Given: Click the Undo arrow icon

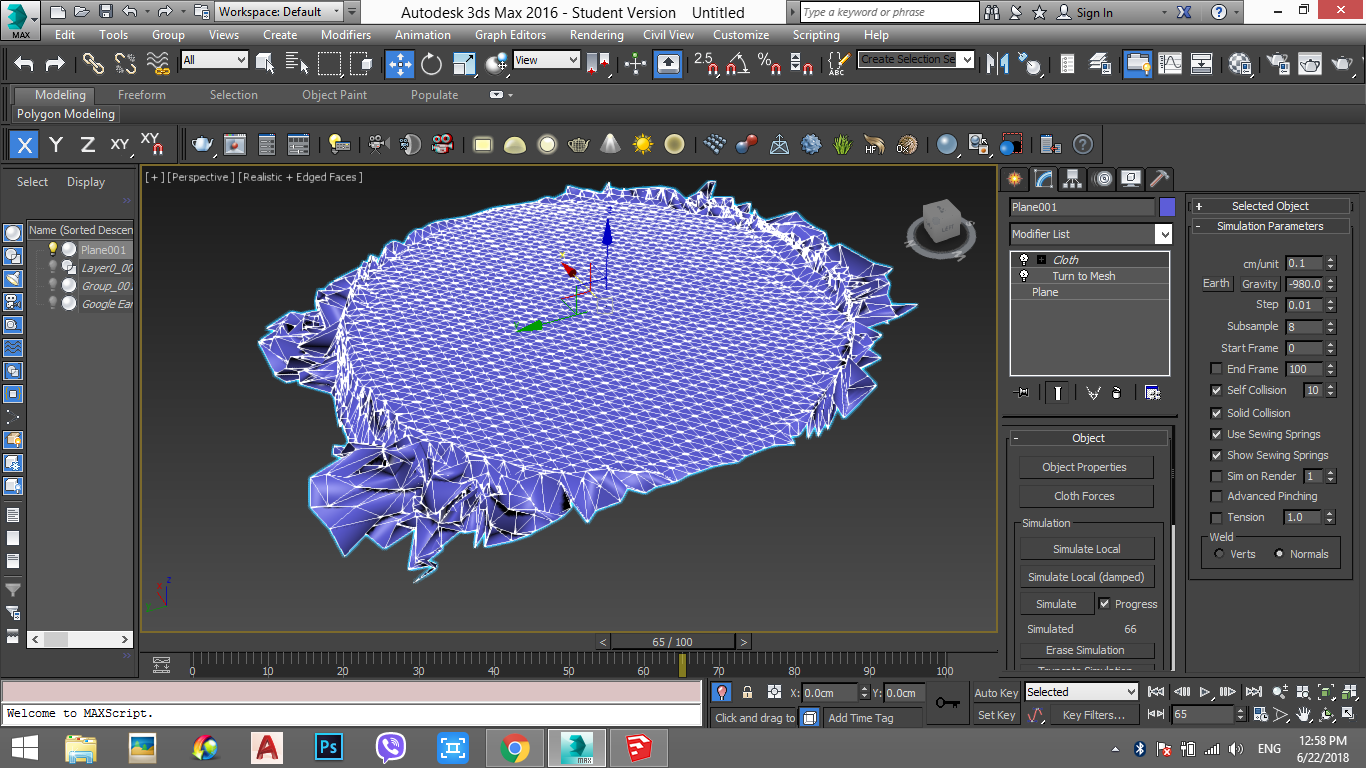Looking at the screenshot, I should click(24, 64).
